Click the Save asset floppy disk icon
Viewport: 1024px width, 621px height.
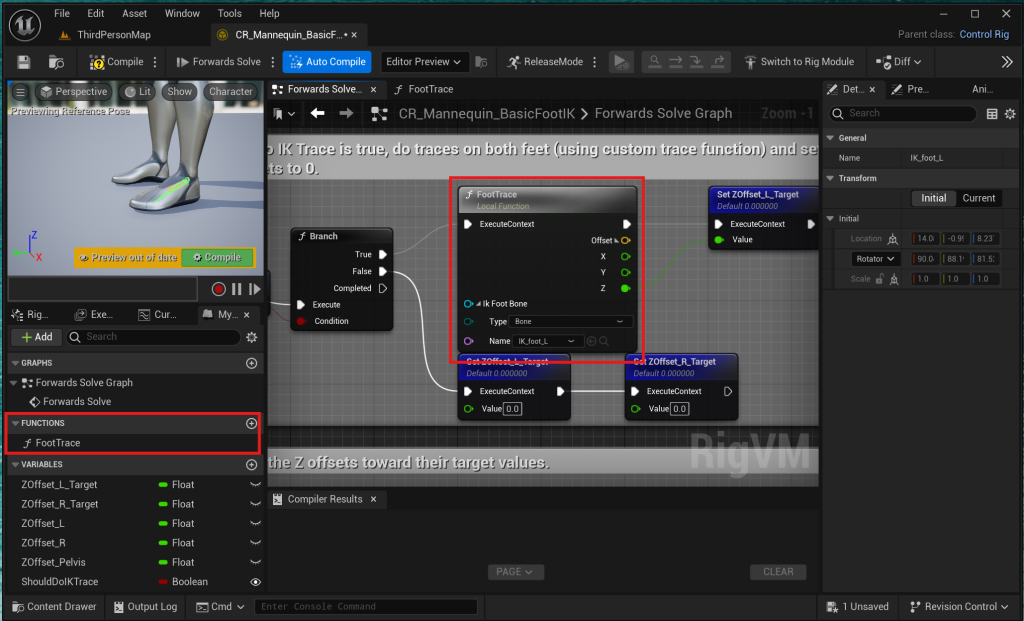point(24,62)
